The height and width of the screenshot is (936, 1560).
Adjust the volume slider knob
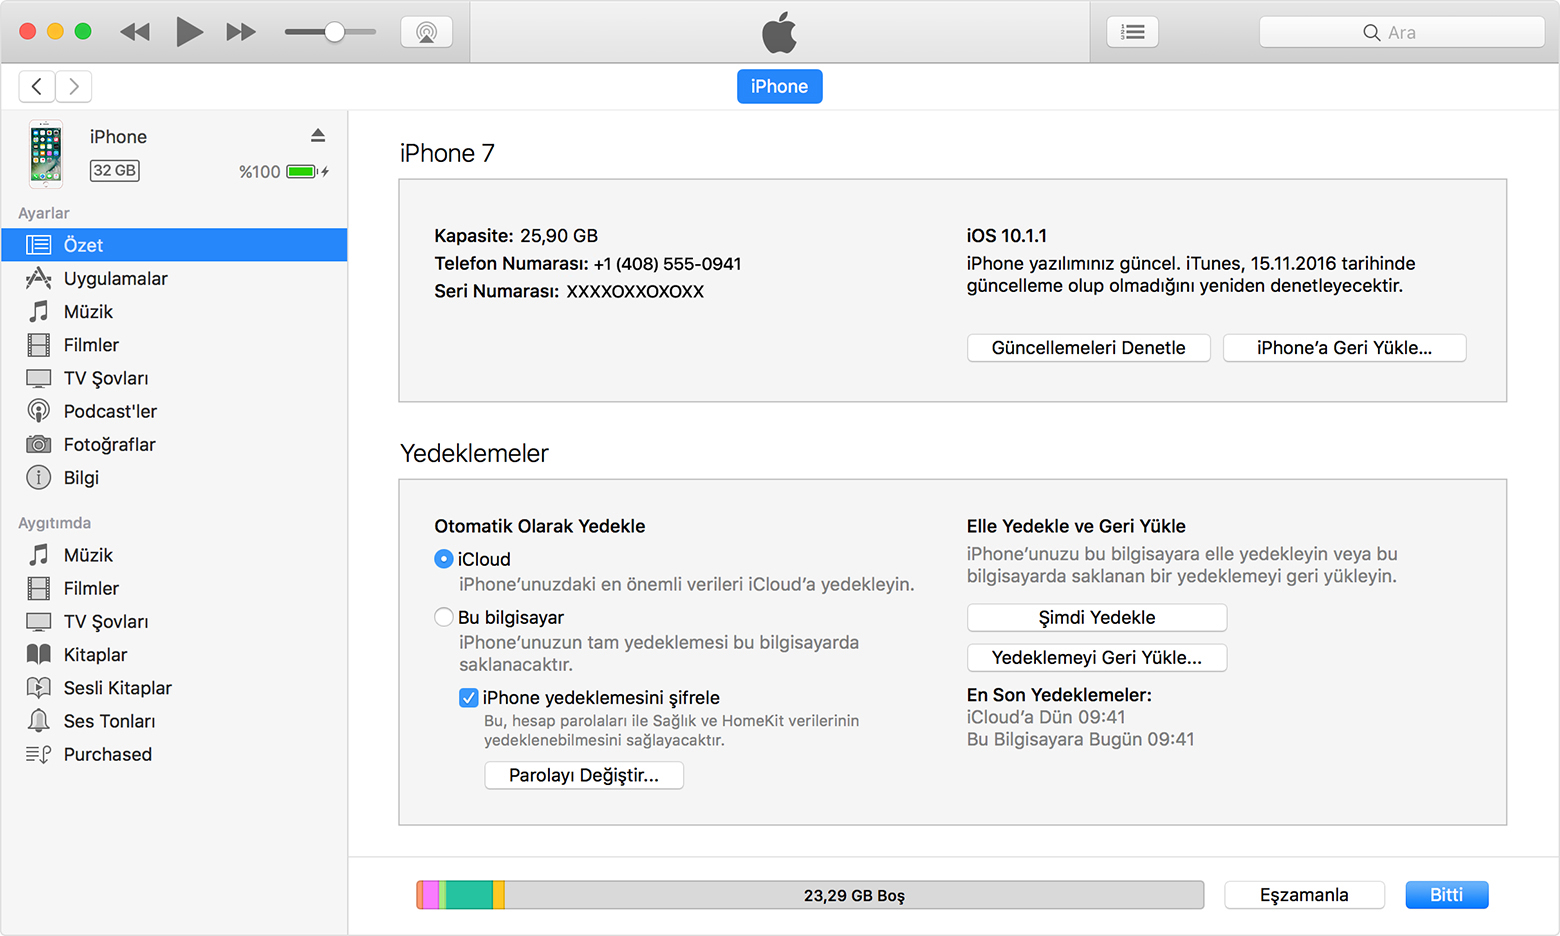(335, 32)
